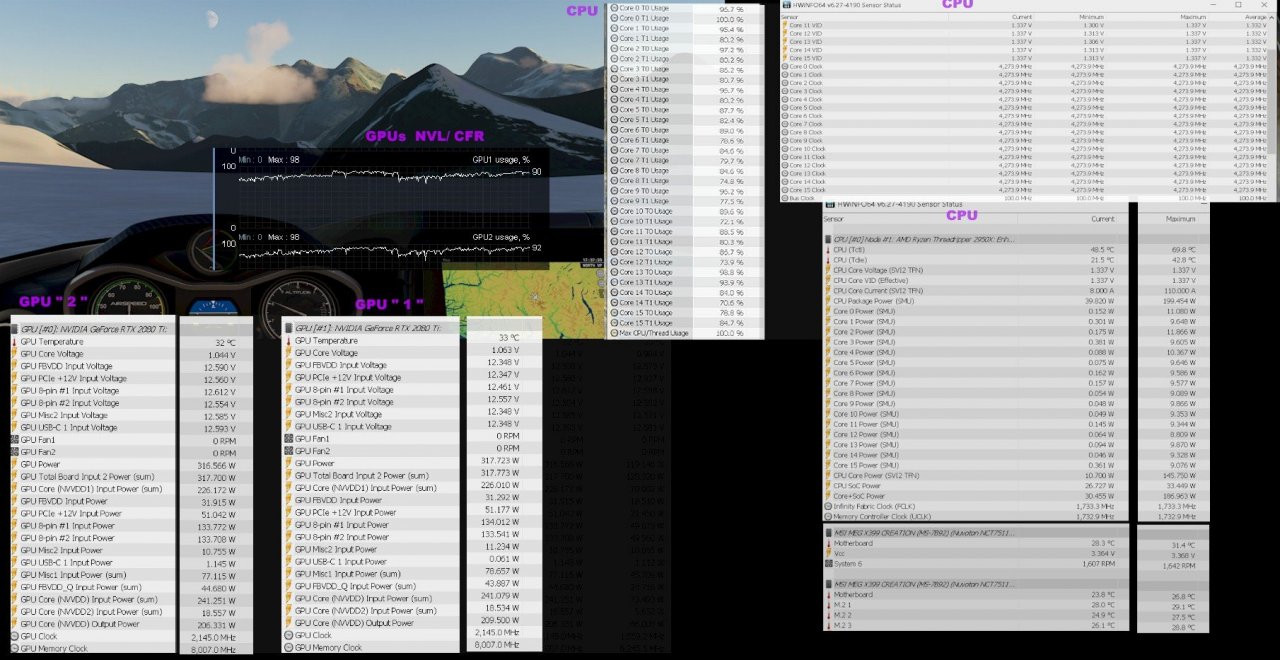Collapse the GPU [#0] NVIDIA GeForce RTX 2080 Ti group
This screenshot has height=660, width=1280.
click(x=15, y=328)
